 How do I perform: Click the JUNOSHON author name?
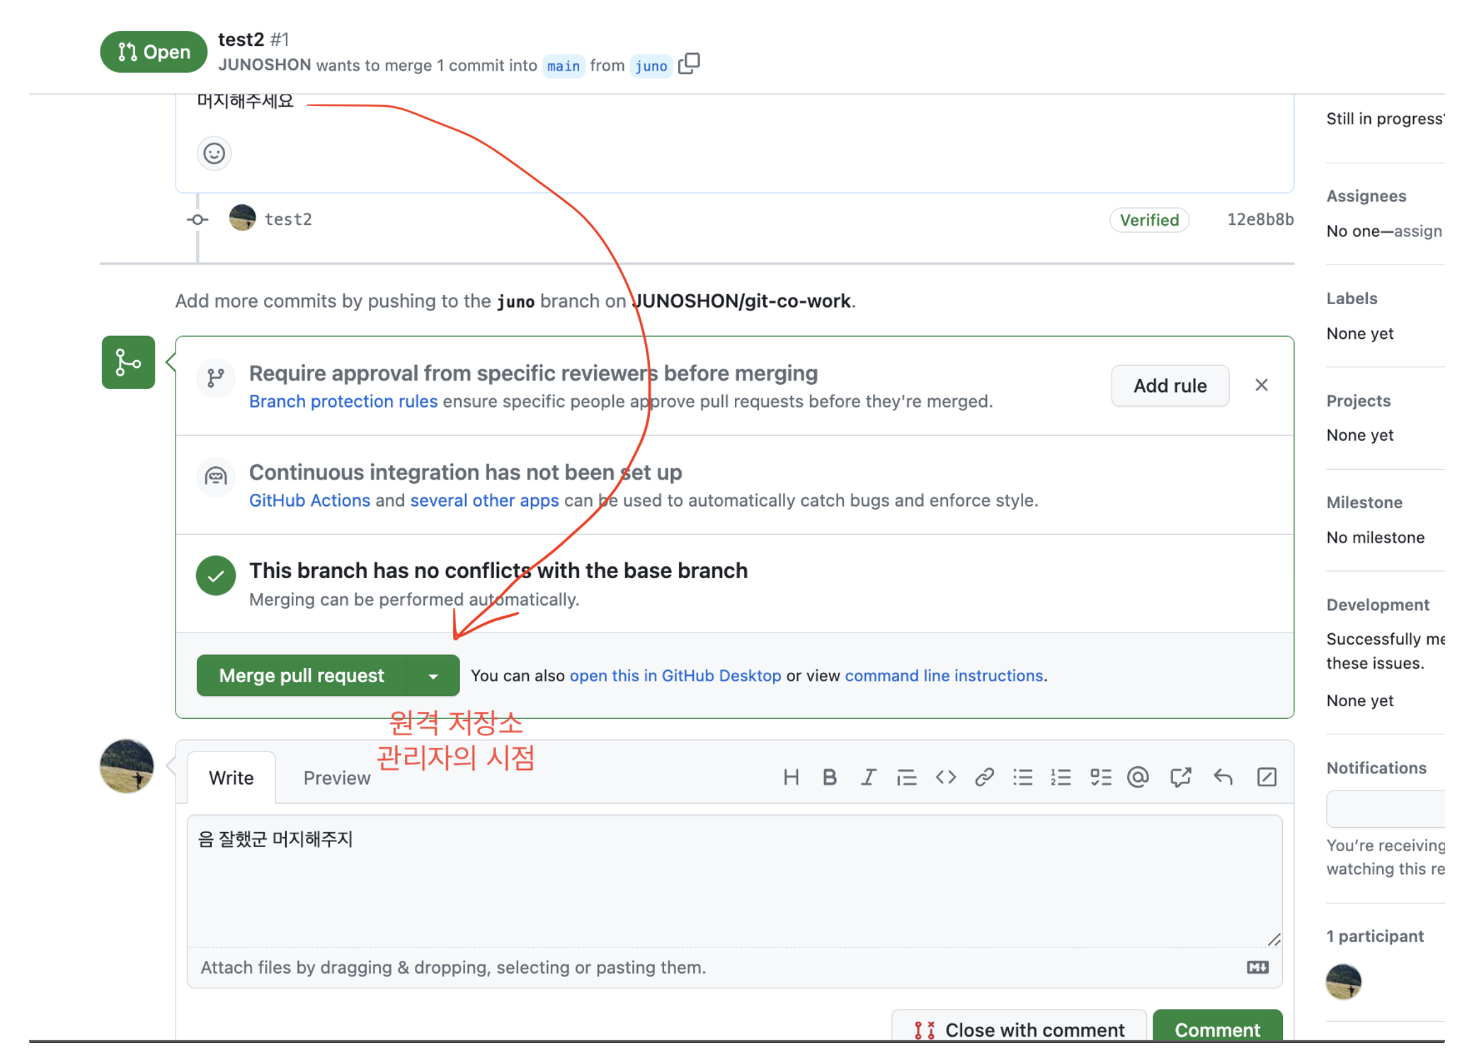265,65
